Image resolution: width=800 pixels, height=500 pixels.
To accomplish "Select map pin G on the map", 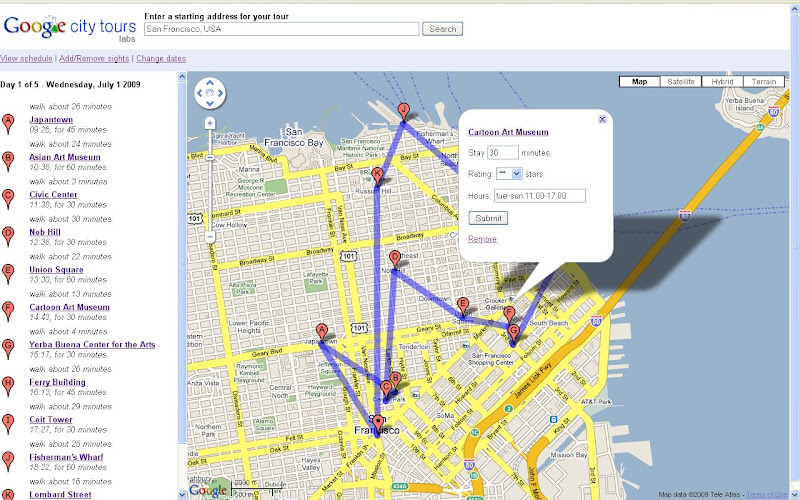I will tap(513, 334).
